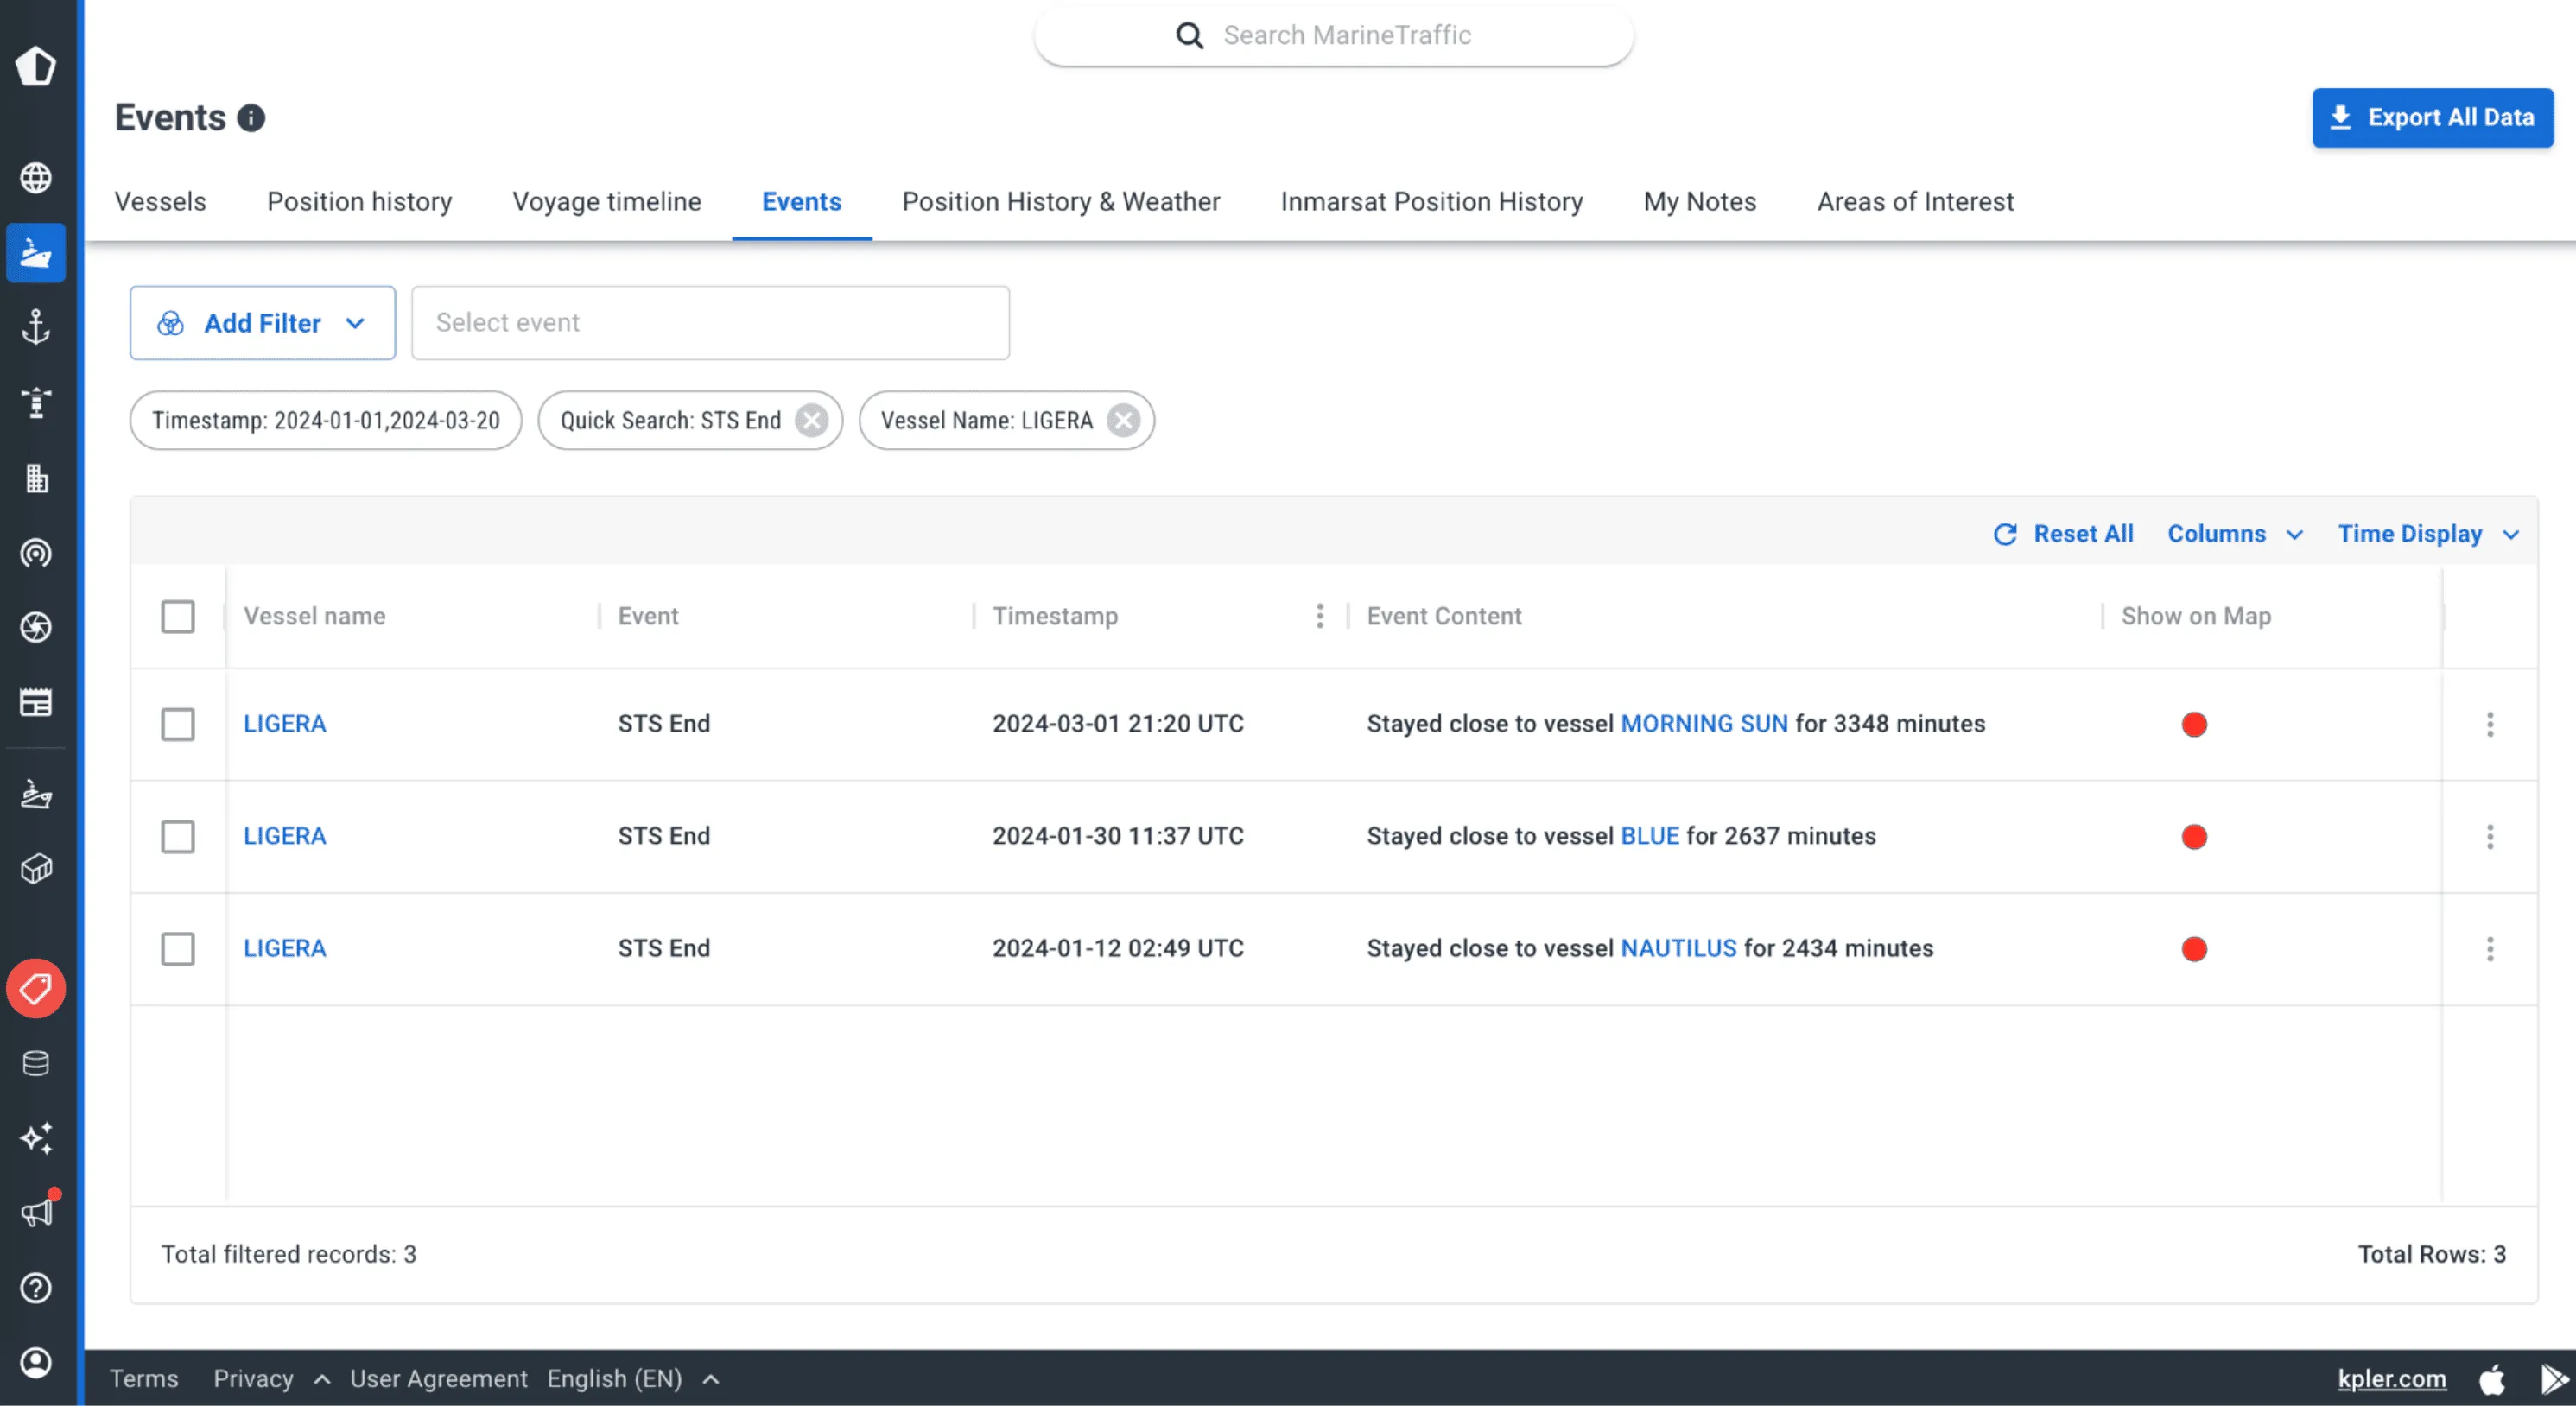The width and height of the screenshot is (2576, 1406).
Task: Click the lighthouse icon in the sidebar
Action: tap(36, 402)
